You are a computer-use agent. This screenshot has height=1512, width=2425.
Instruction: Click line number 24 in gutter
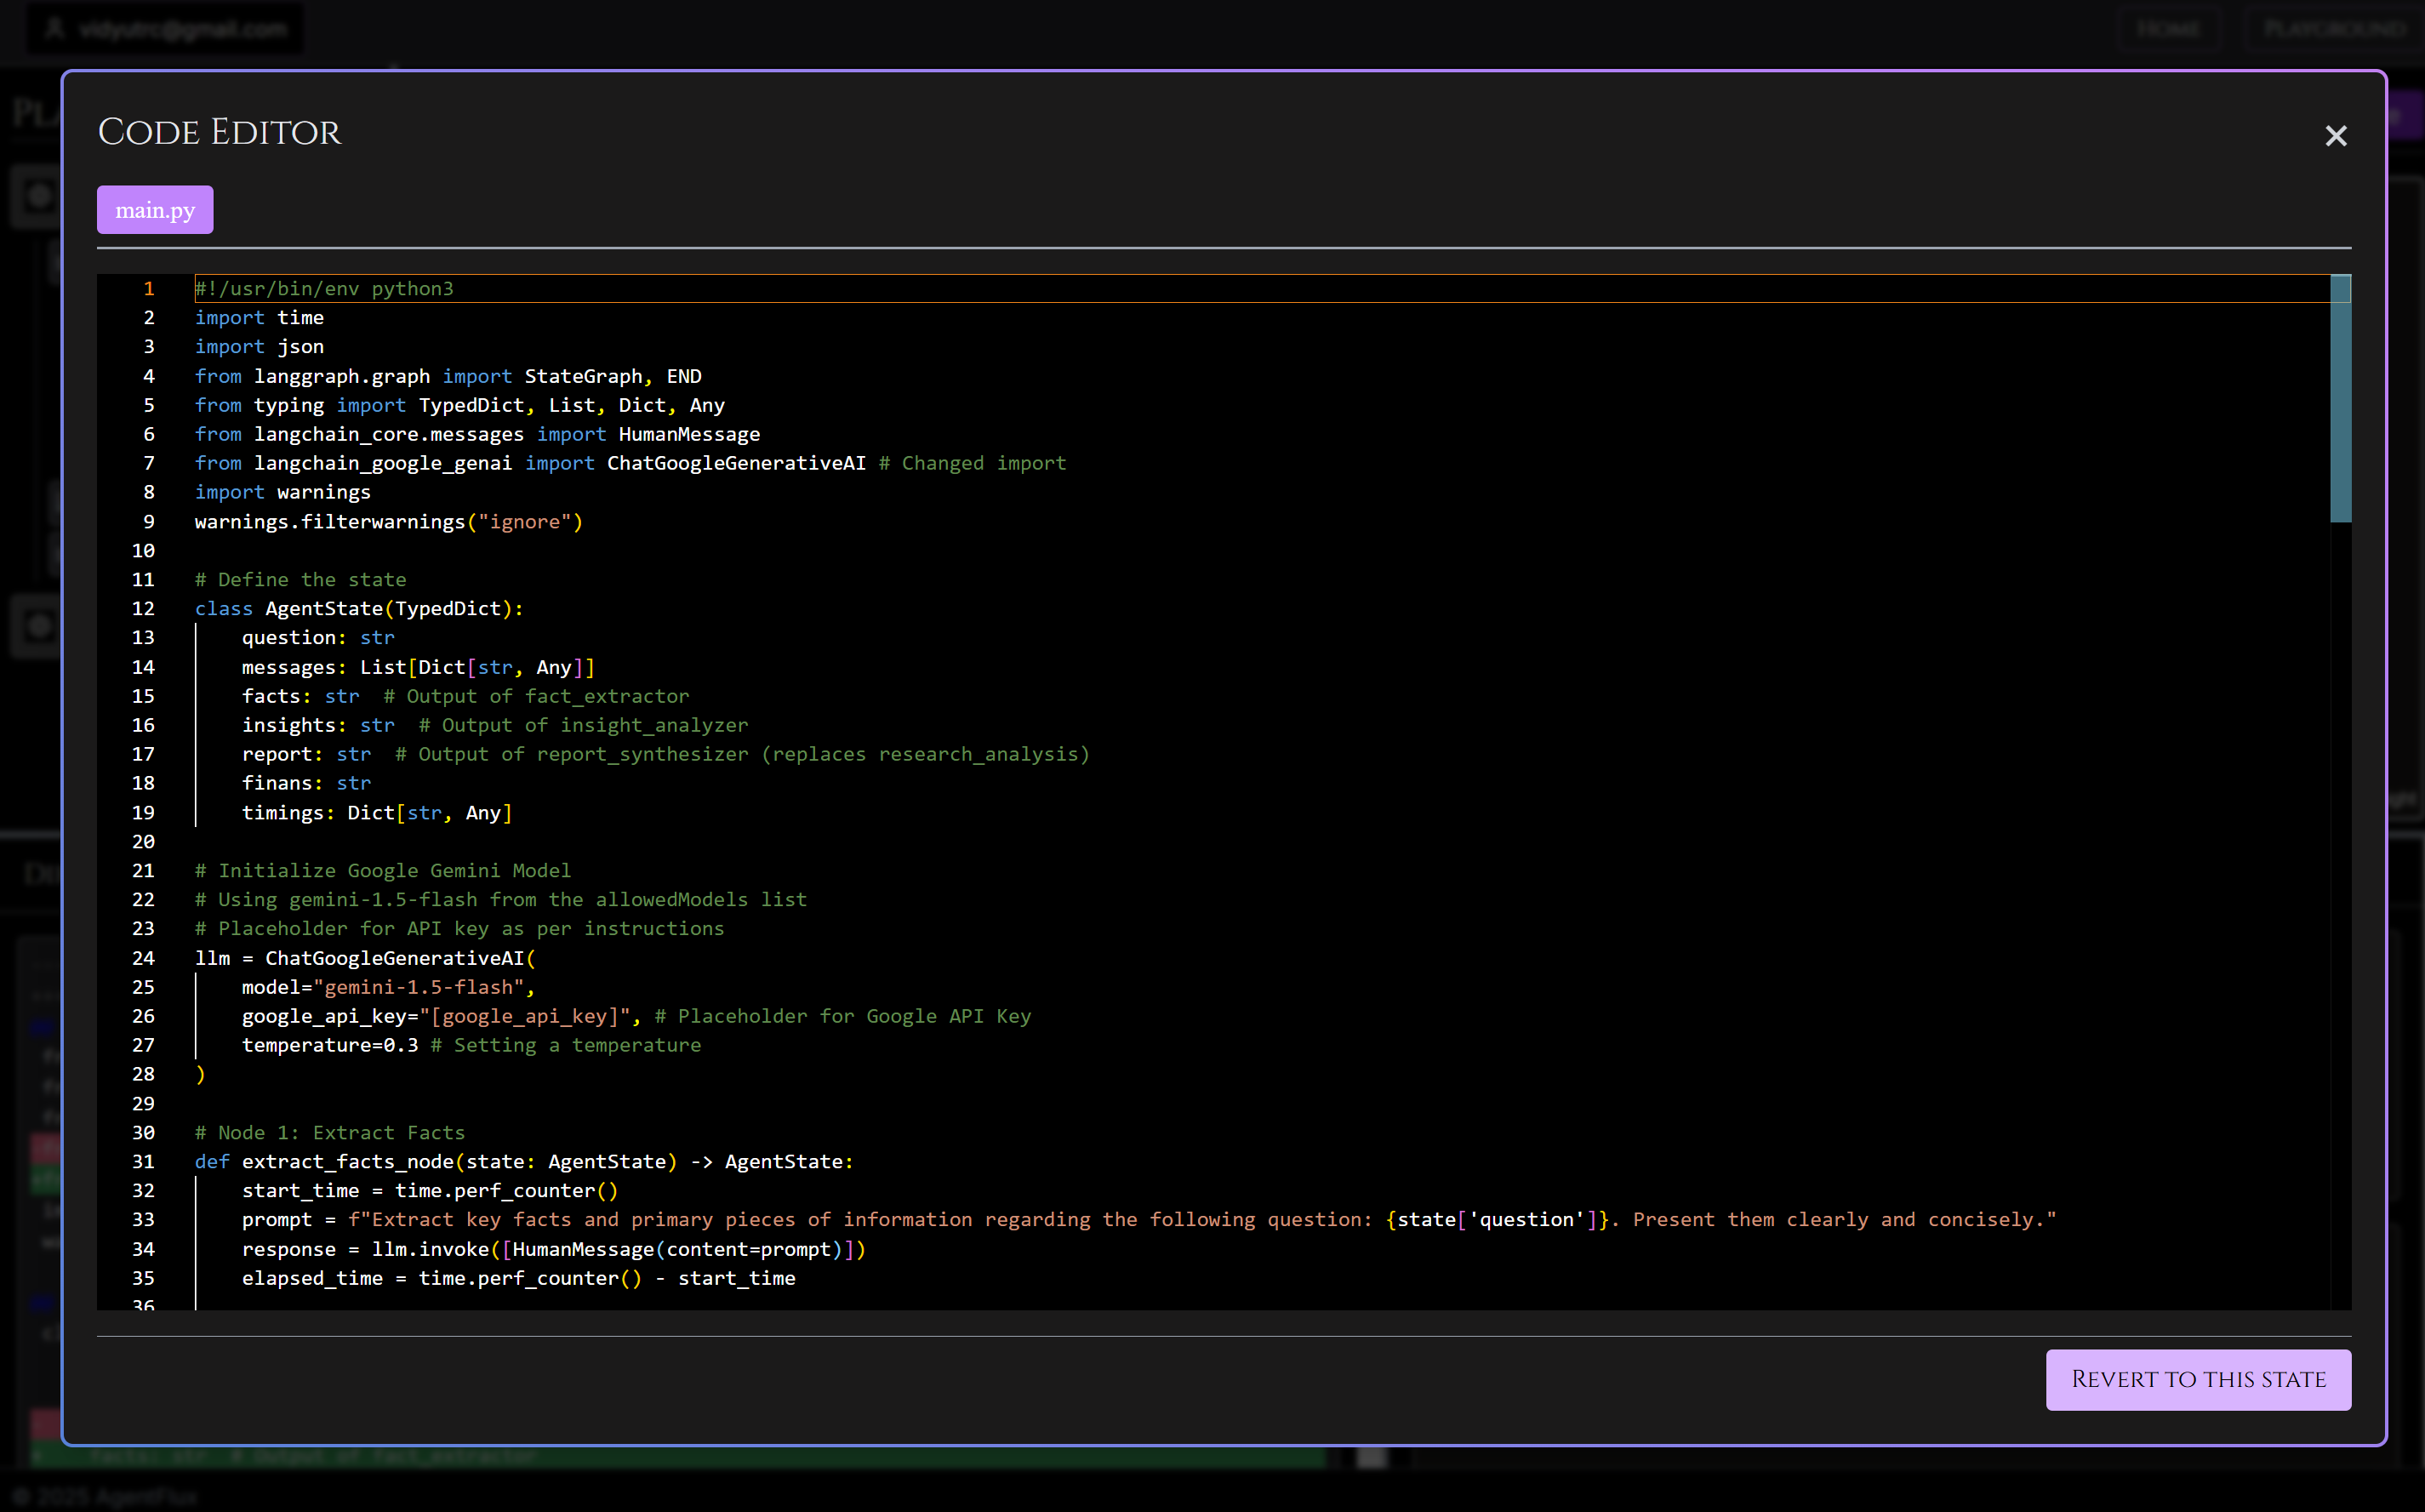(x=143, y=958)
